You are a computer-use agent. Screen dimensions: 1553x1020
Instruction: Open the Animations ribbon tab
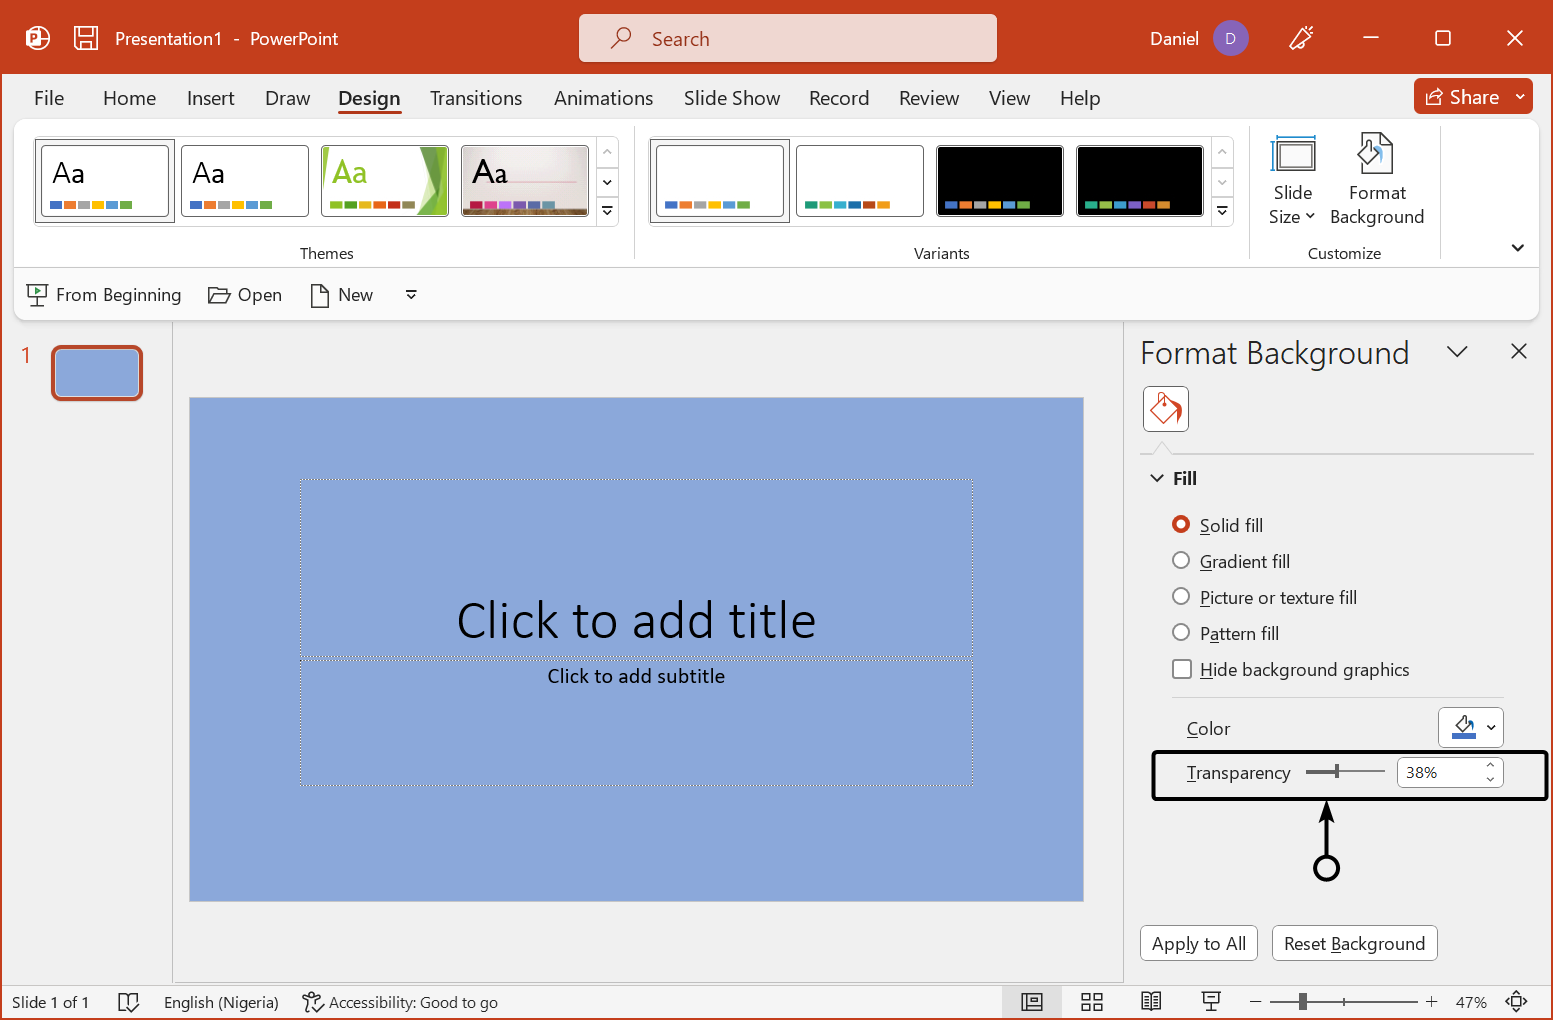coord(603,97)
